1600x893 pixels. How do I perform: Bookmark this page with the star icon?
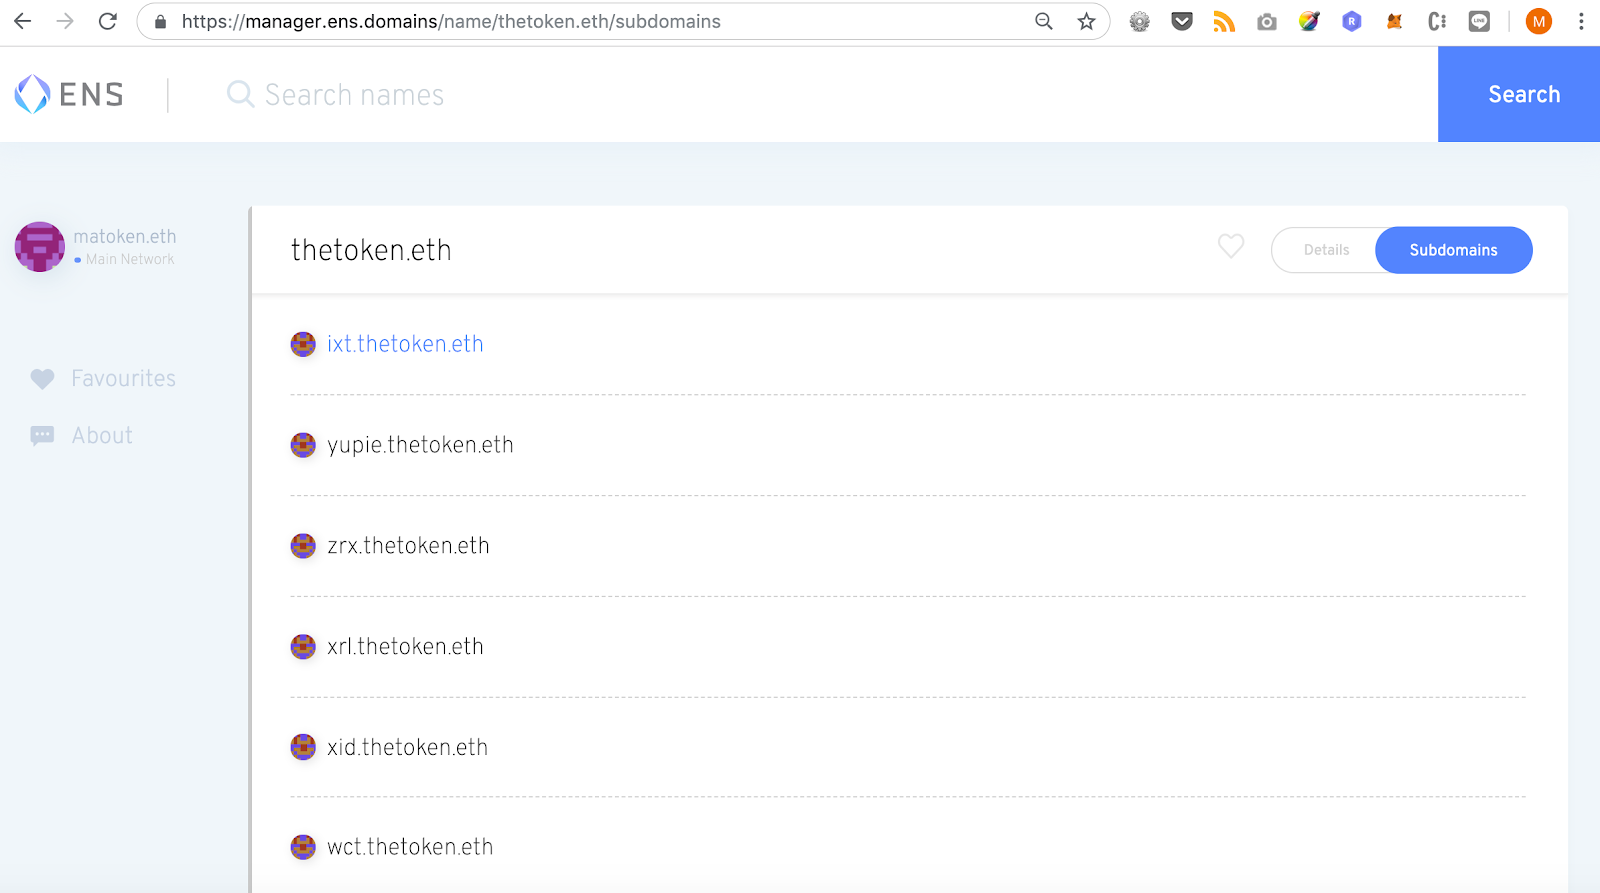(1086, 21)
